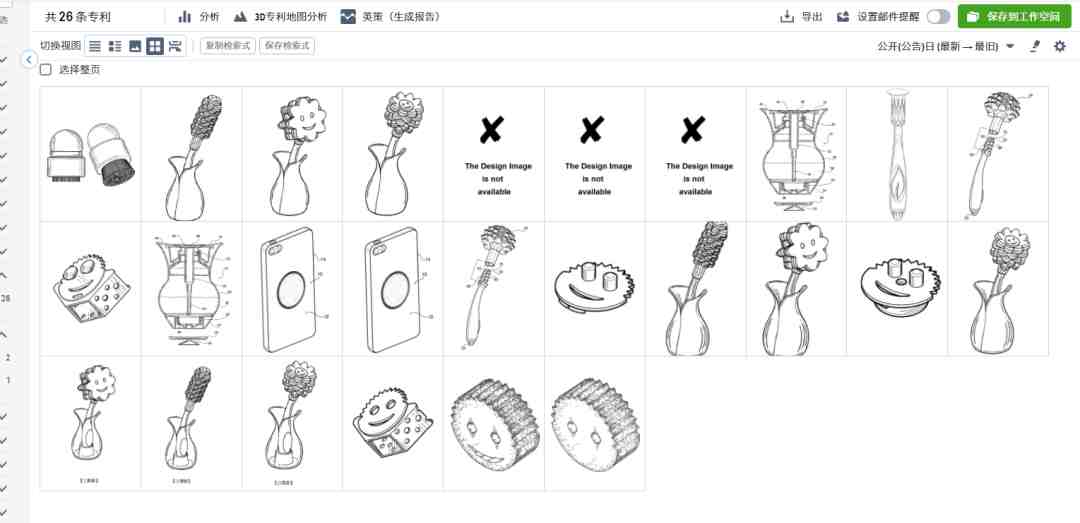
Task: Open the 公开(公告)日 sort order dropdown
Action: pos(946,46)
